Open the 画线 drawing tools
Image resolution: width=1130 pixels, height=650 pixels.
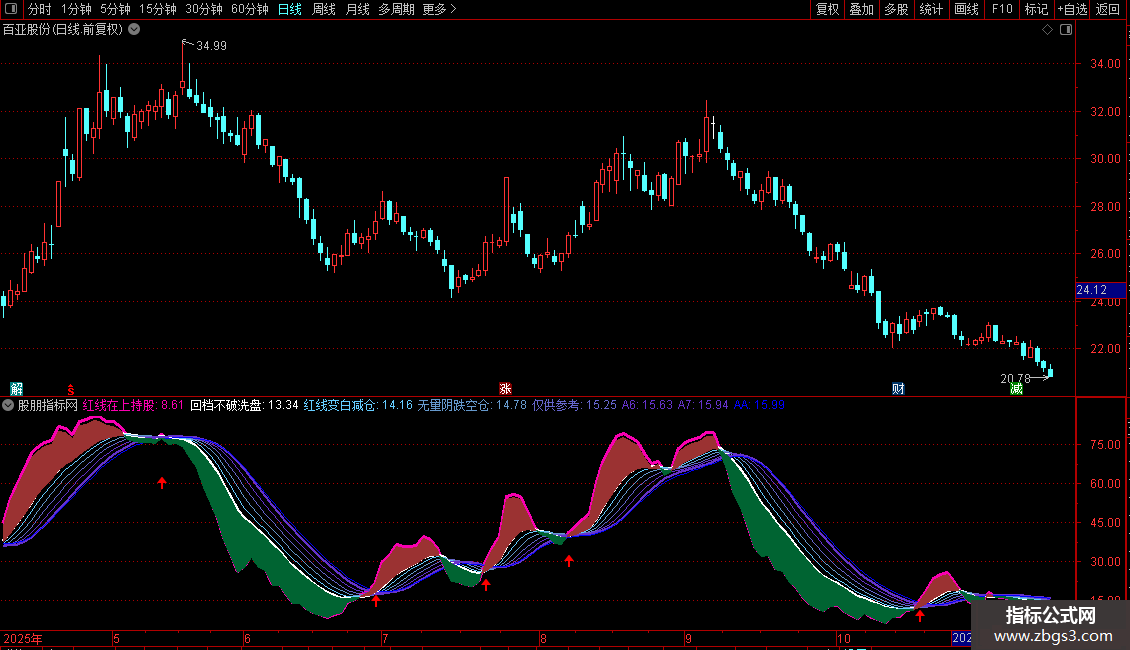966,10
